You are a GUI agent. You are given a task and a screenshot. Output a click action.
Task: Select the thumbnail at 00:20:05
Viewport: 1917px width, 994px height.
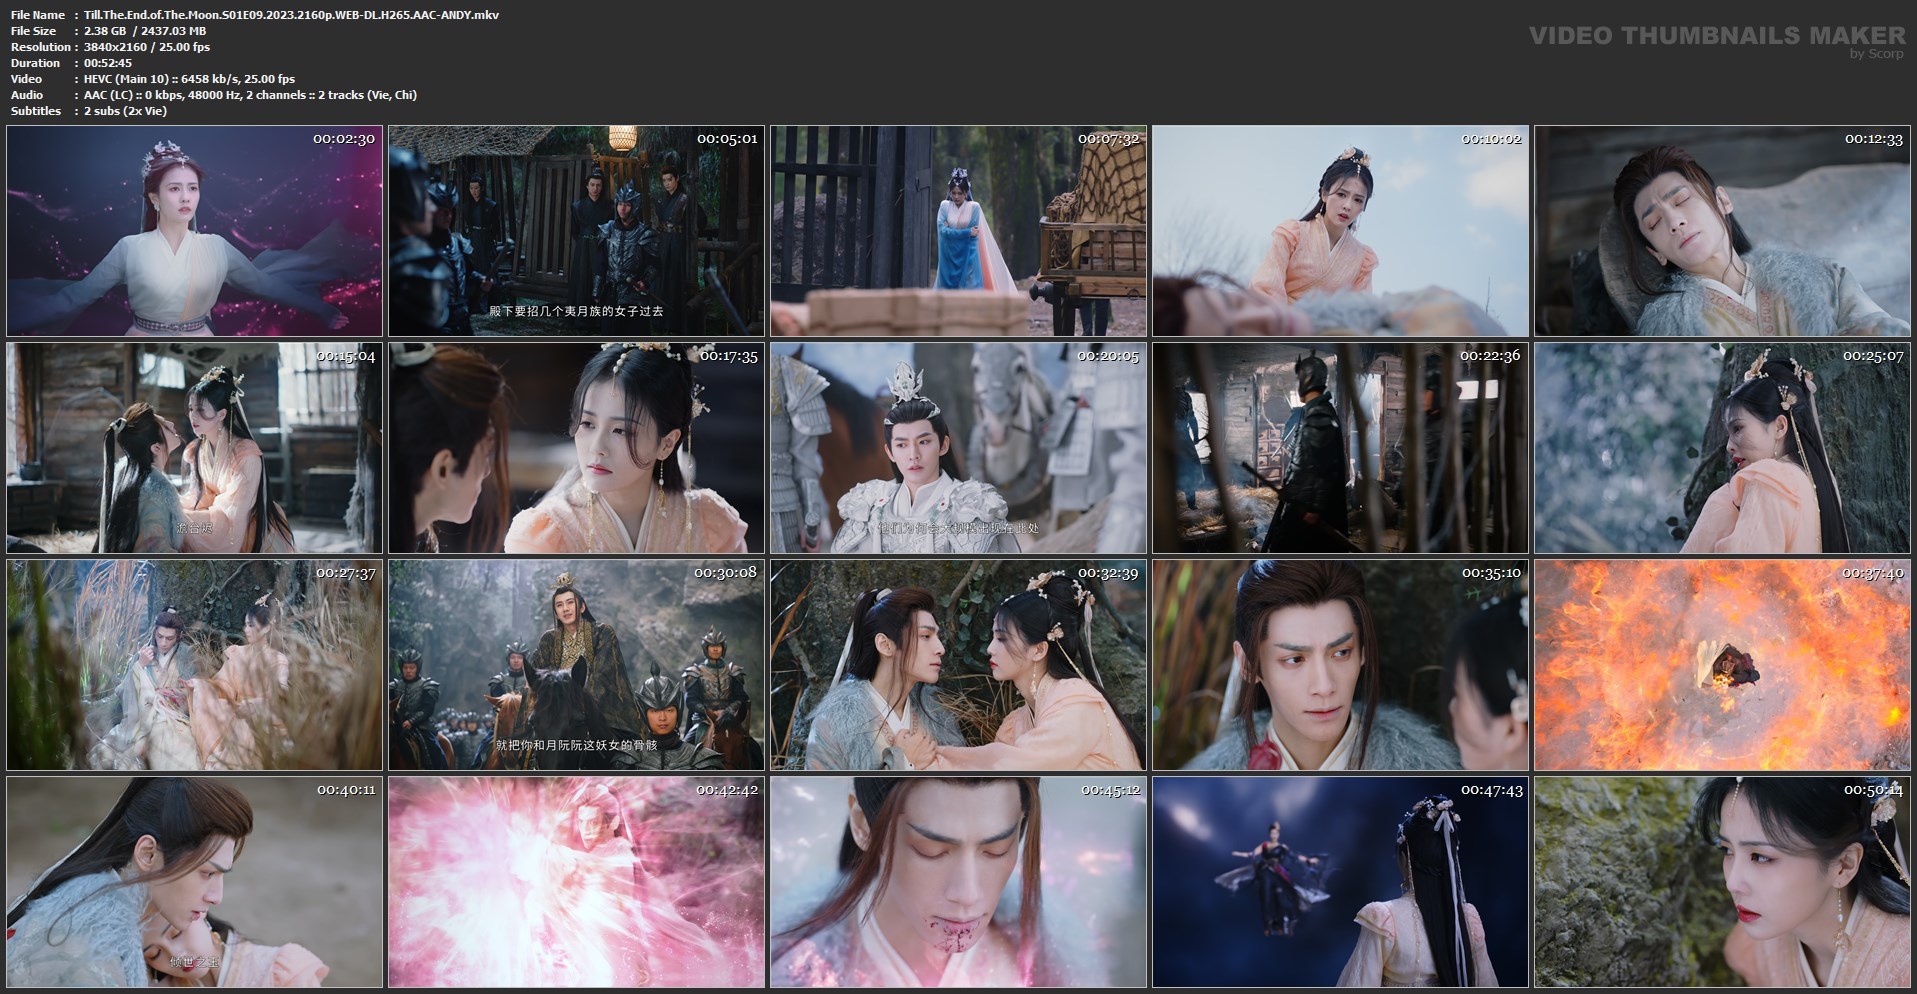pyautogui.click(x=959, y=448)
